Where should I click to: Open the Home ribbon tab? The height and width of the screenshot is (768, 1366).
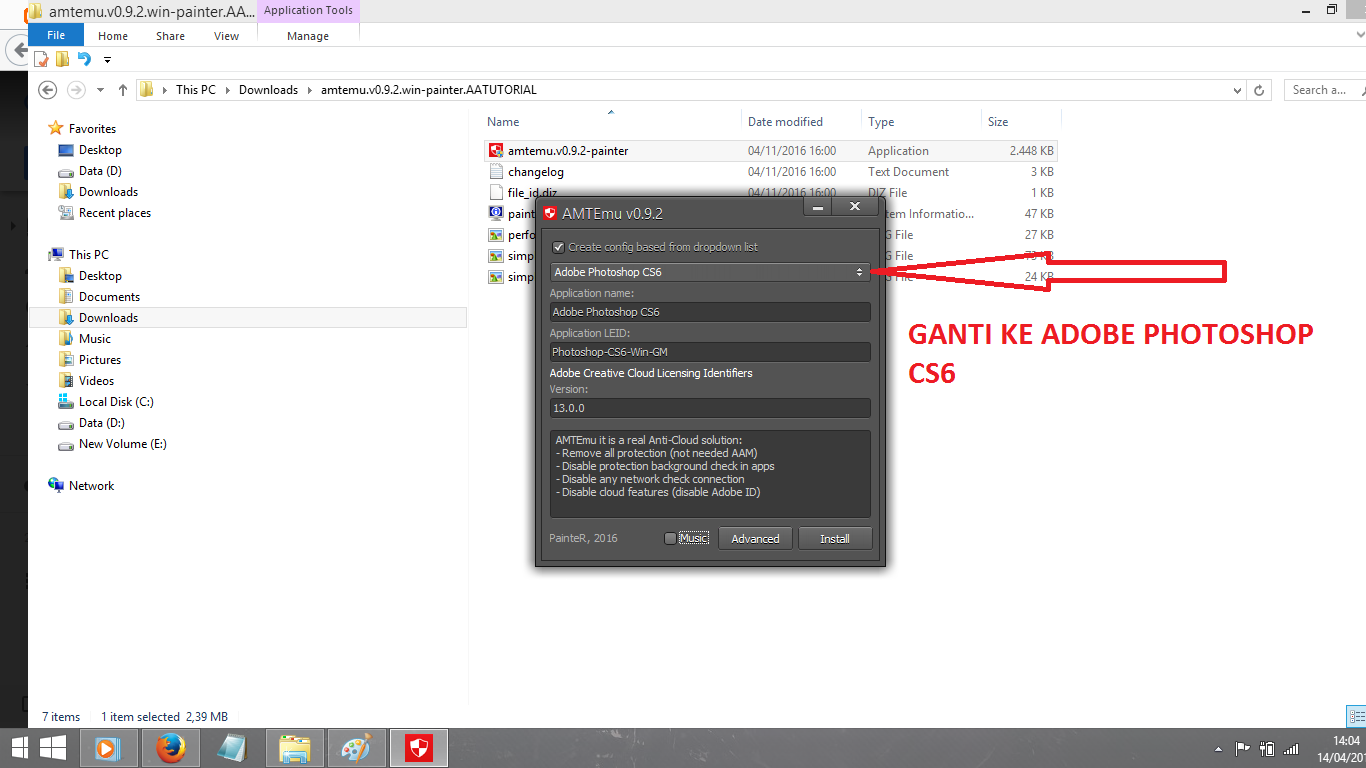[113, 35]
